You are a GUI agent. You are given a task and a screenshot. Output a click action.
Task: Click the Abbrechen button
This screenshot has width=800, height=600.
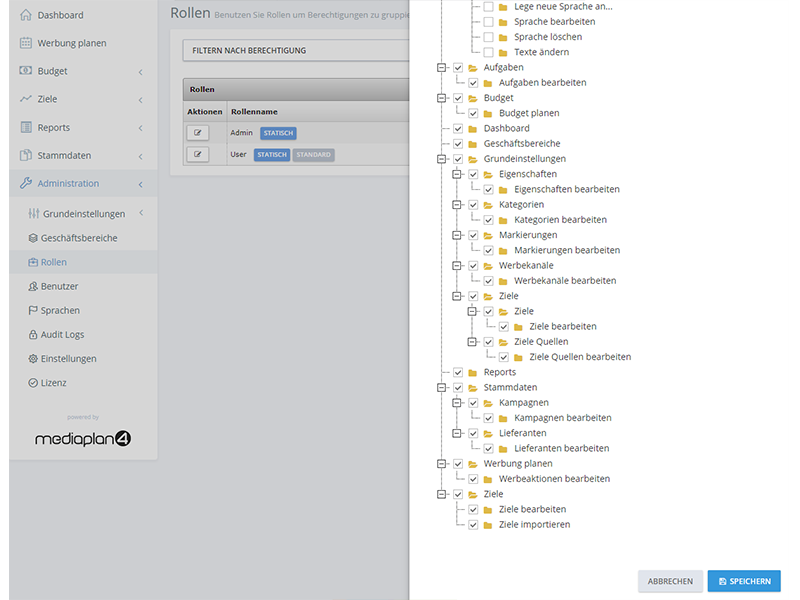tap(670, 581)
